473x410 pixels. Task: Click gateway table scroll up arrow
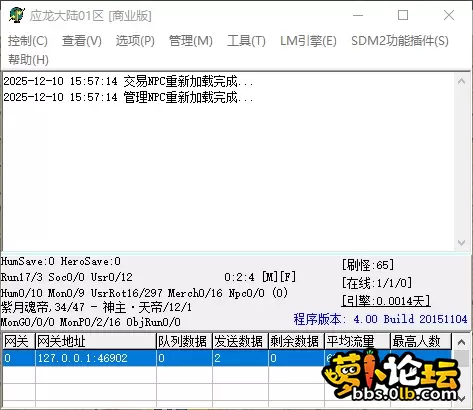click(461, 342)
